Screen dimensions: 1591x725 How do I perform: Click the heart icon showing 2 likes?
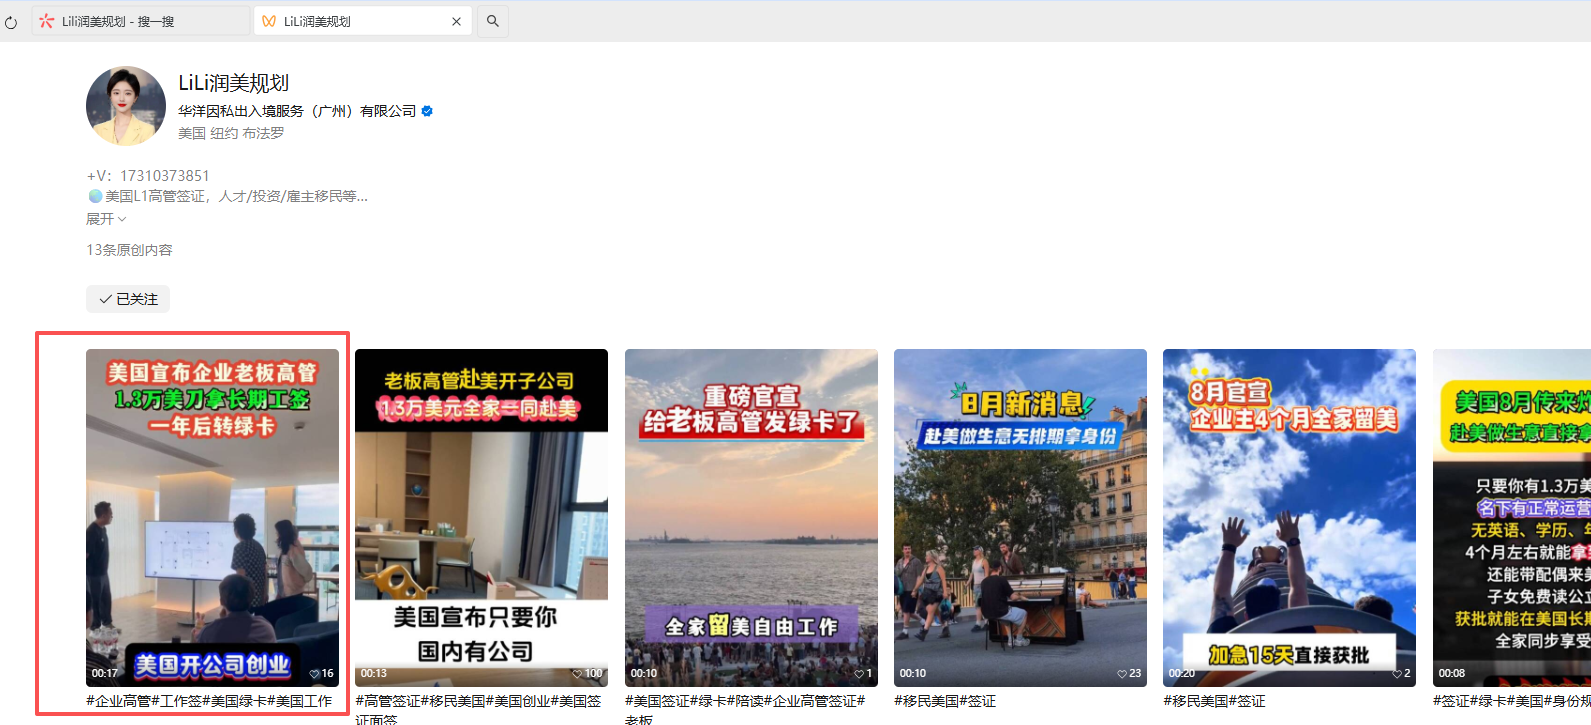tap(1397, 674)
